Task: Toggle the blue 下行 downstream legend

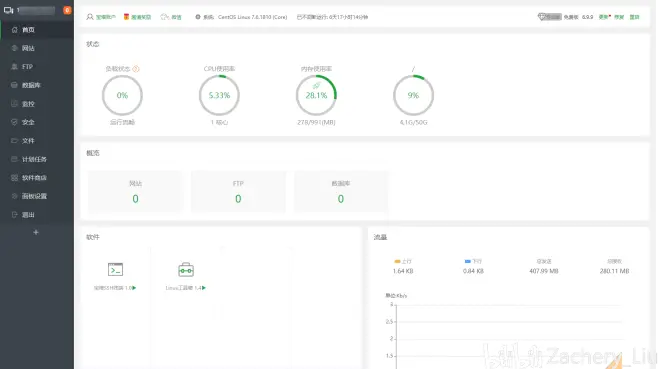Action: (473, 261)
